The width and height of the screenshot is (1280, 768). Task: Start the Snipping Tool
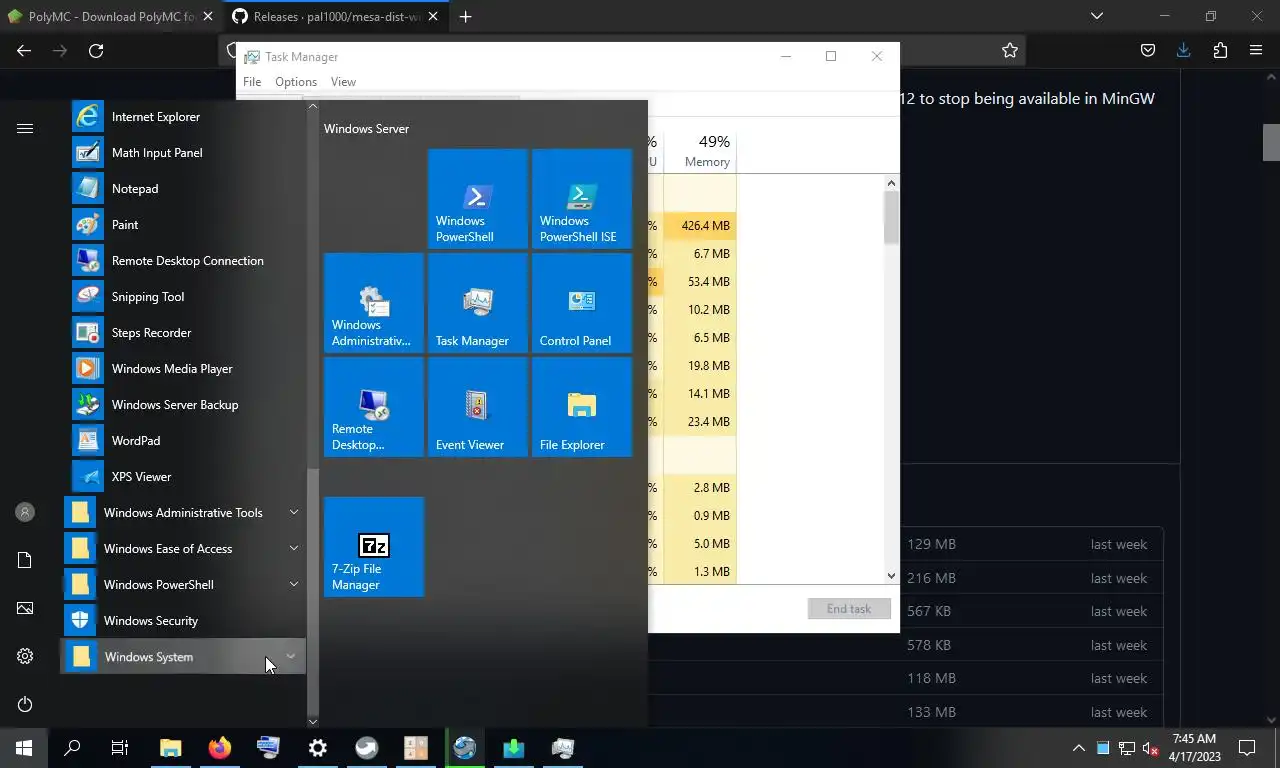click(x=185, y=297)
